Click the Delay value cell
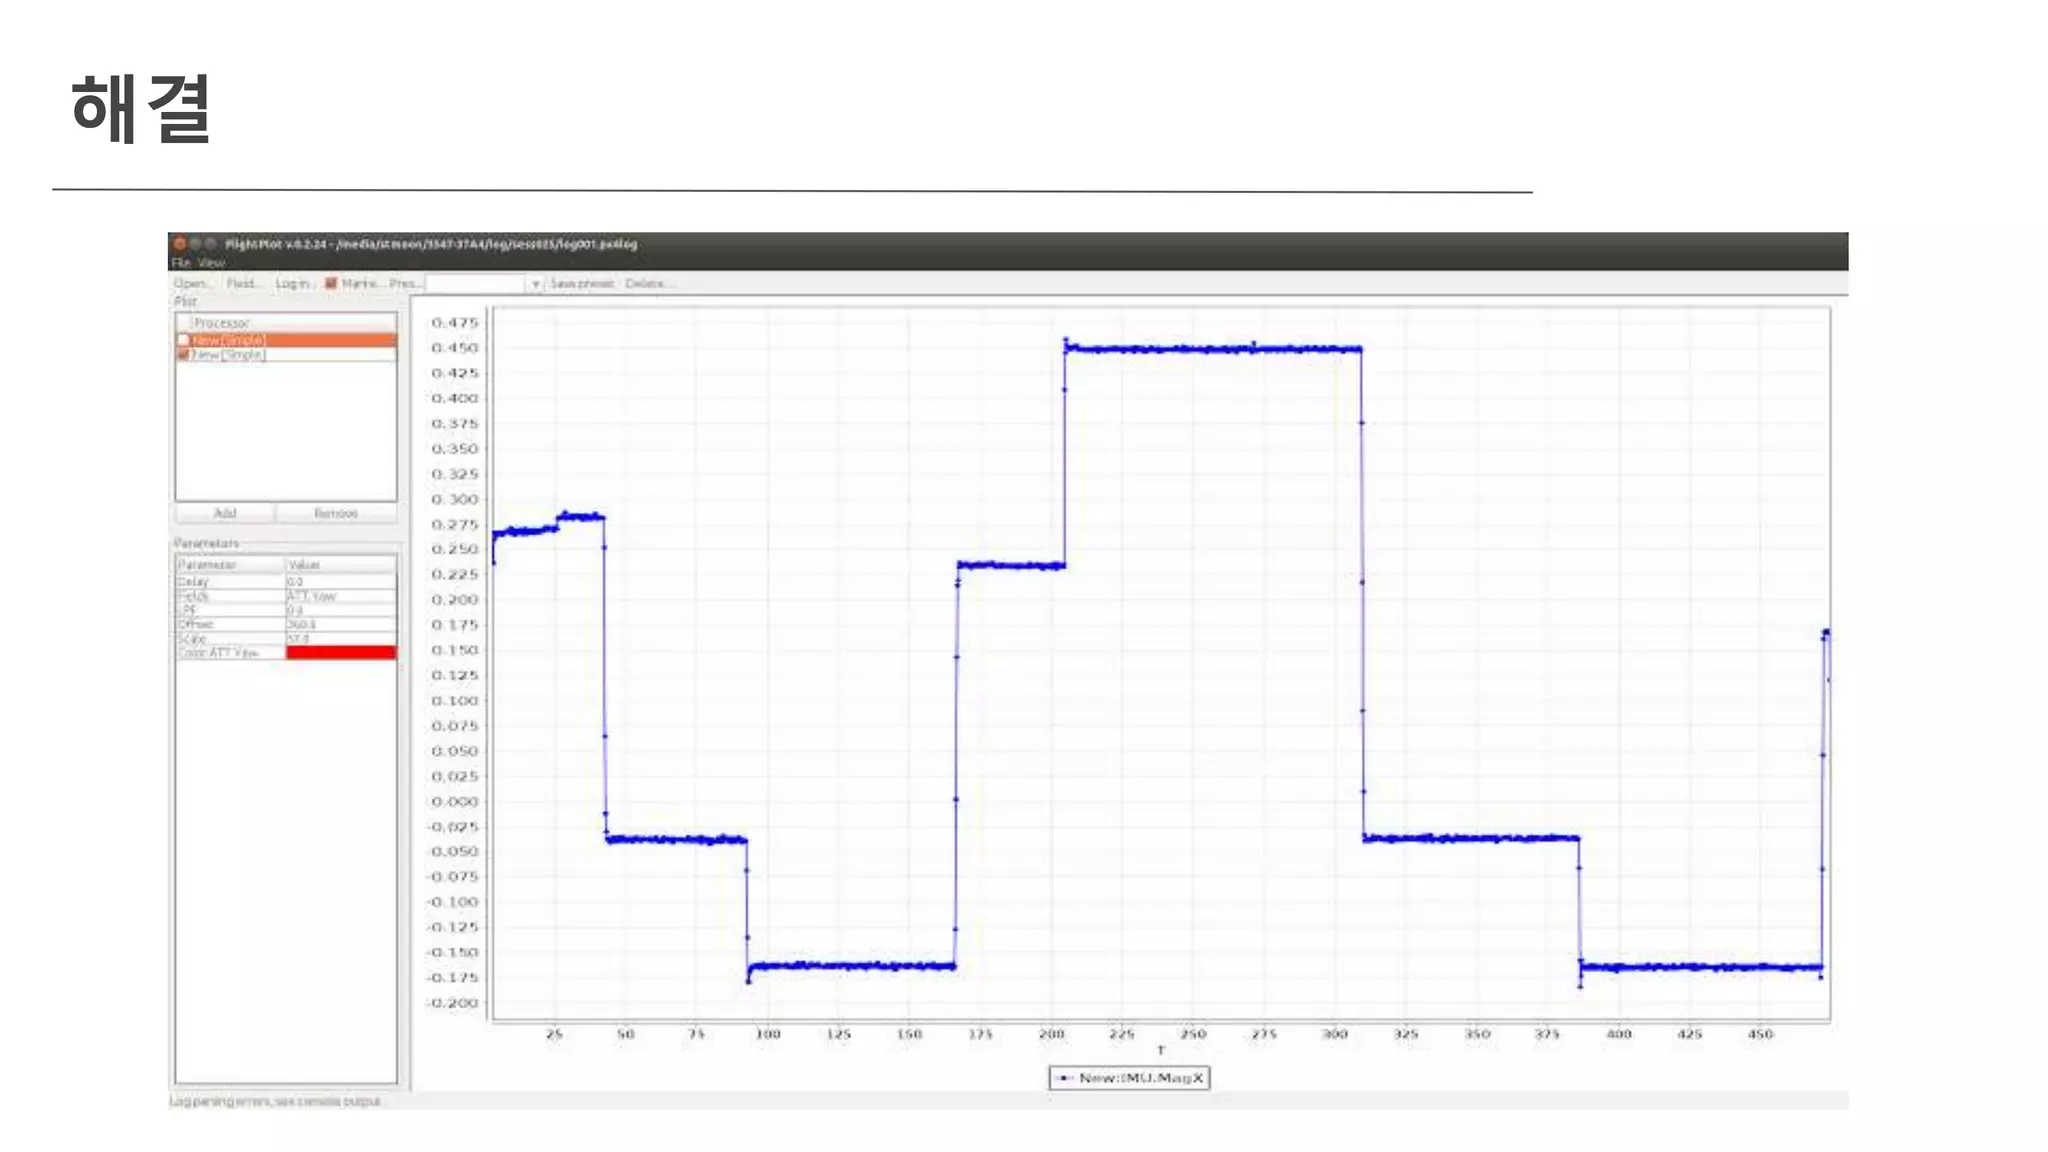 [340, 581]
